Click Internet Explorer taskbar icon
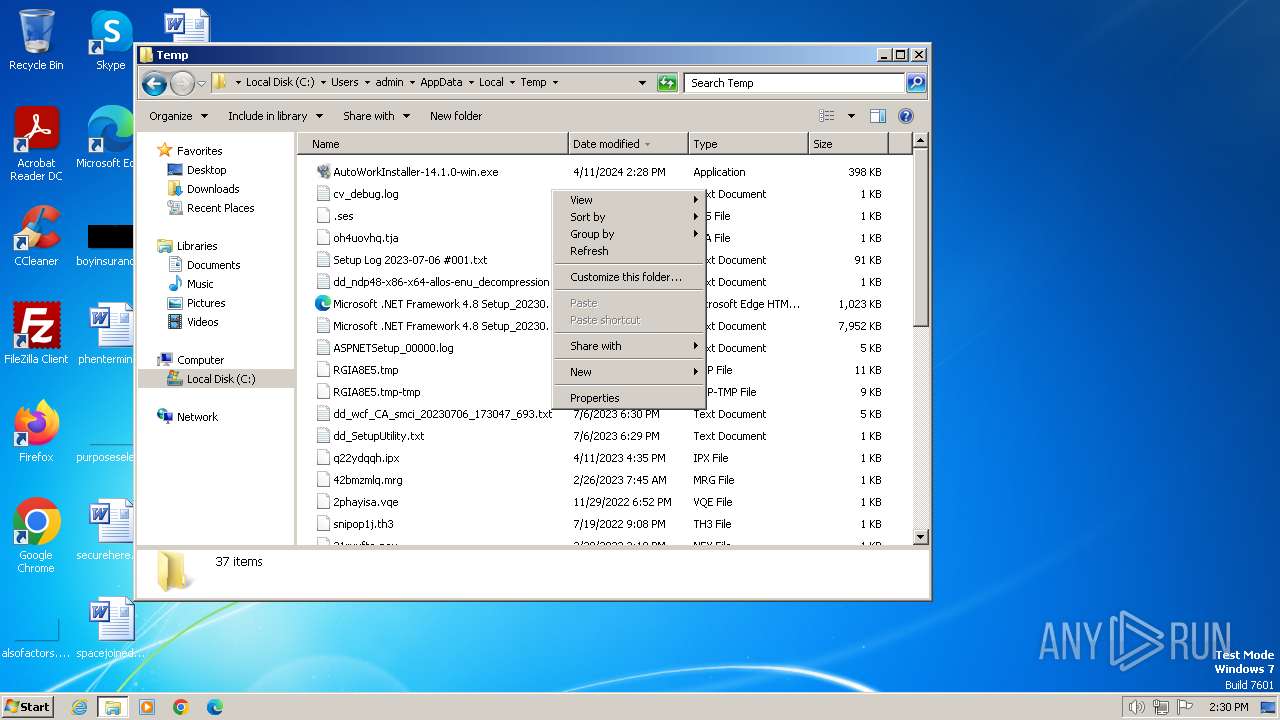 [79, 707]
